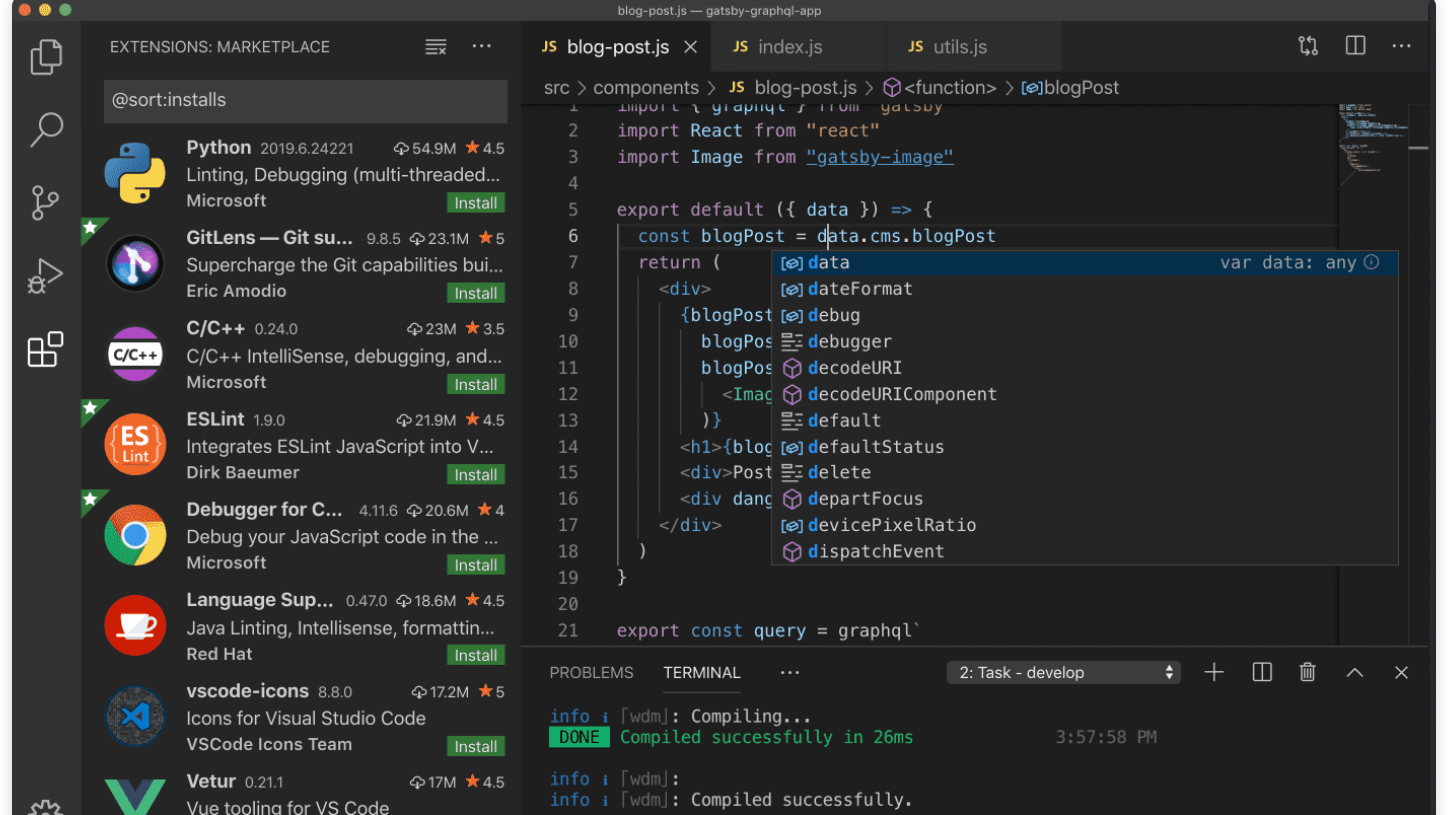
Task: Choose dispatchEvent suggestion
Action: [1085, 551]
